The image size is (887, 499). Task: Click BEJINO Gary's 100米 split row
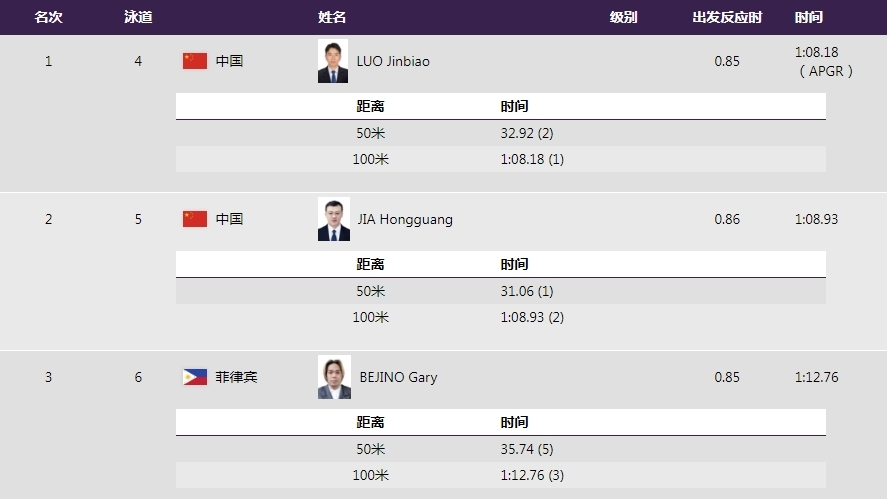pos(500,475)
